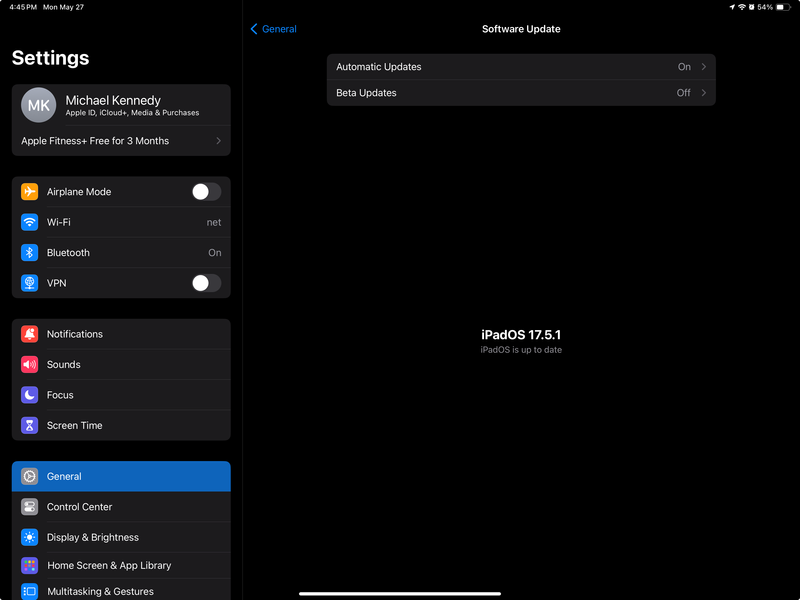Open Bluetooth settings showing On

click(x=121, y=253)
